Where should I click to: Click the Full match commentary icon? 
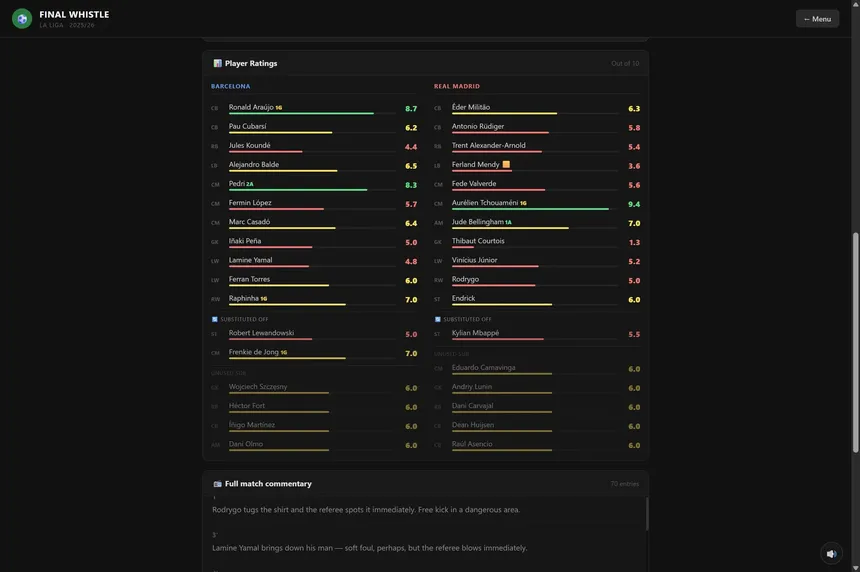(x=217, y=484)
